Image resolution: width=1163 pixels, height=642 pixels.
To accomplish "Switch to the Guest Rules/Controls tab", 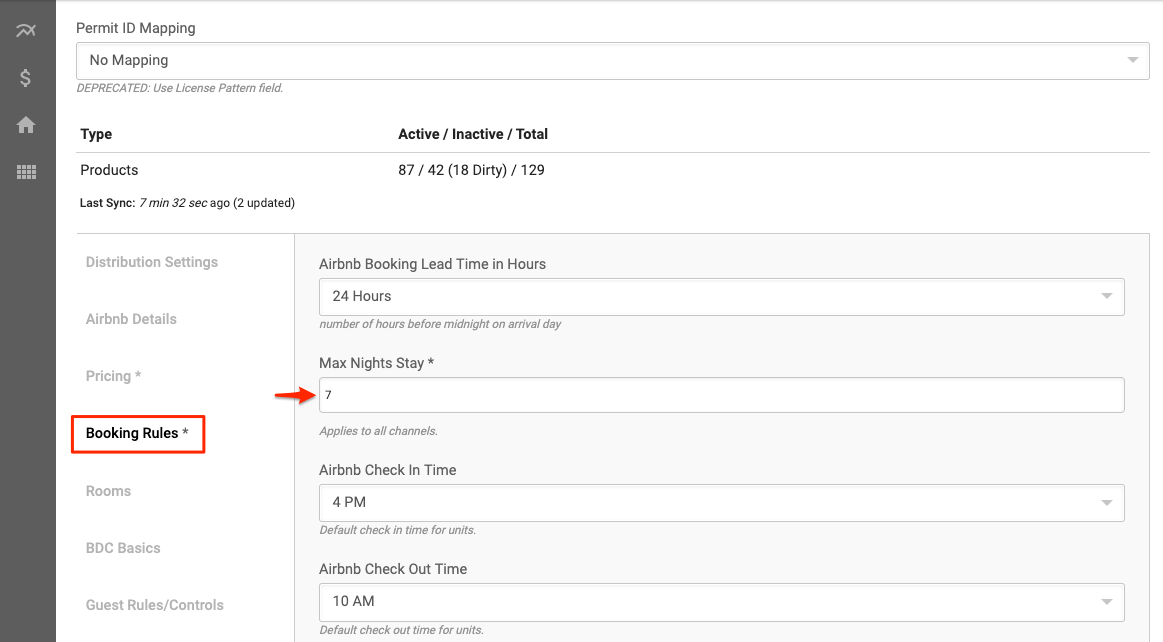I will pos(154,605).
